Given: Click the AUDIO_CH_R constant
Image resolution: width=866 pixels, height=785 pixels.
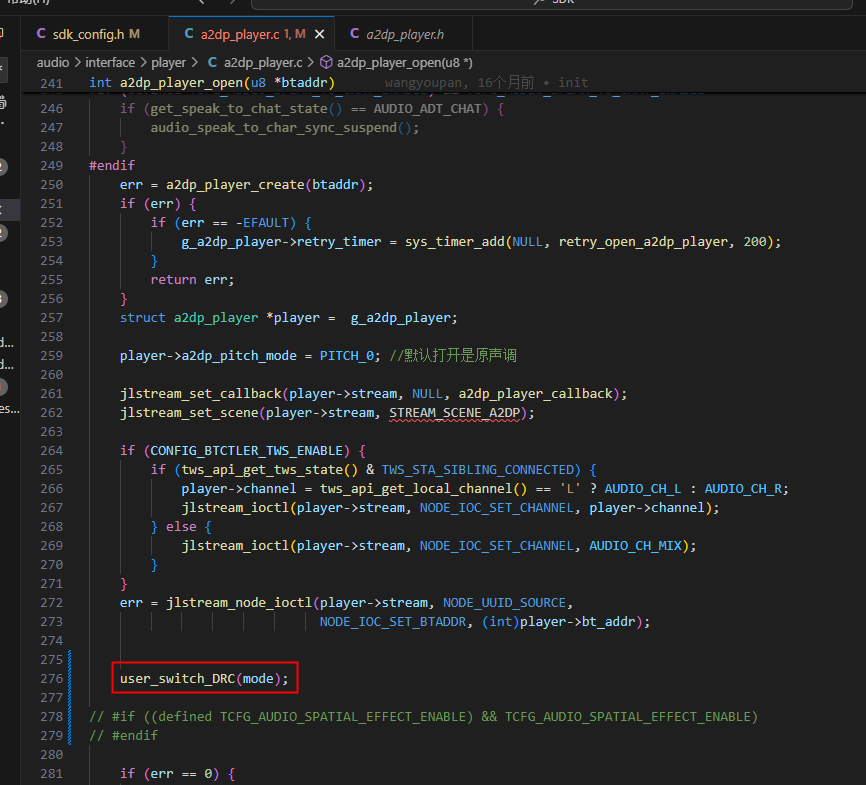Looking at the screenshot, I should click(x=743, y=489).
